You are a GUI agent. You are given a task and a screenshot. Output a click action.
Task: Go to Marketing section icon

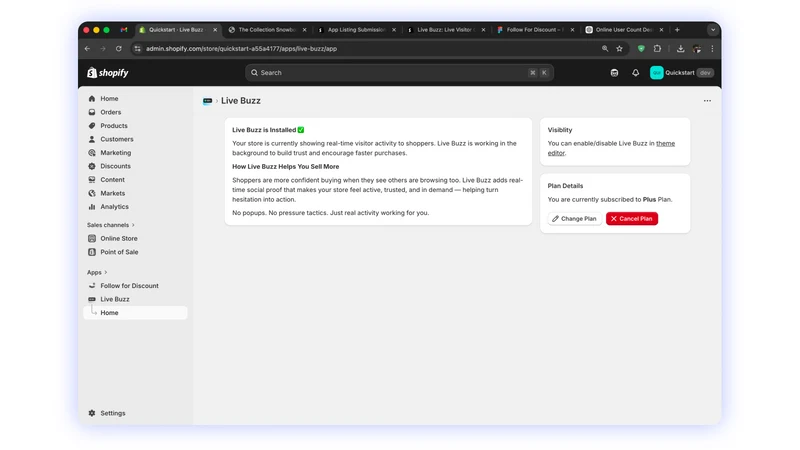pyautogui.click(x=92, y=153)
